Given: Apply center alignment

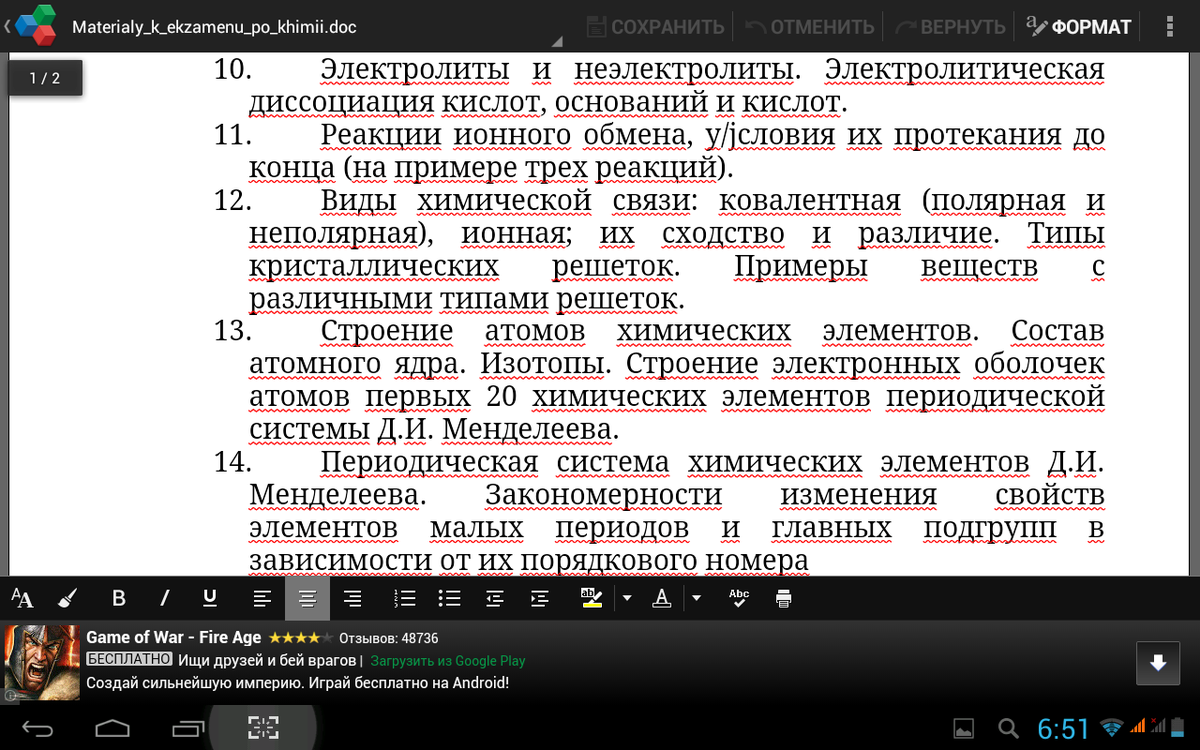Looking at the screenshot, I should click(x=308, y=599).
